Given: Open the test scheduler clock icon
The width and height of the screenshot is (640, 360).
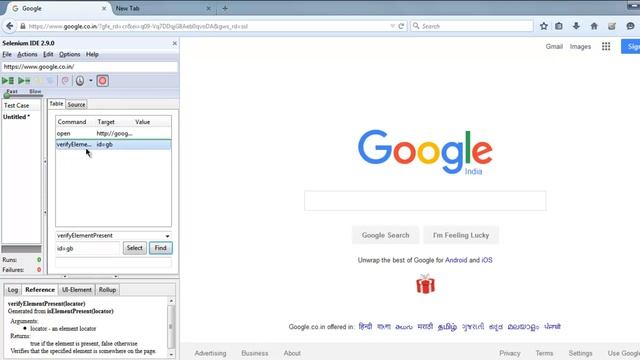Looking at the screenshot, I should (x=80, y=81).
